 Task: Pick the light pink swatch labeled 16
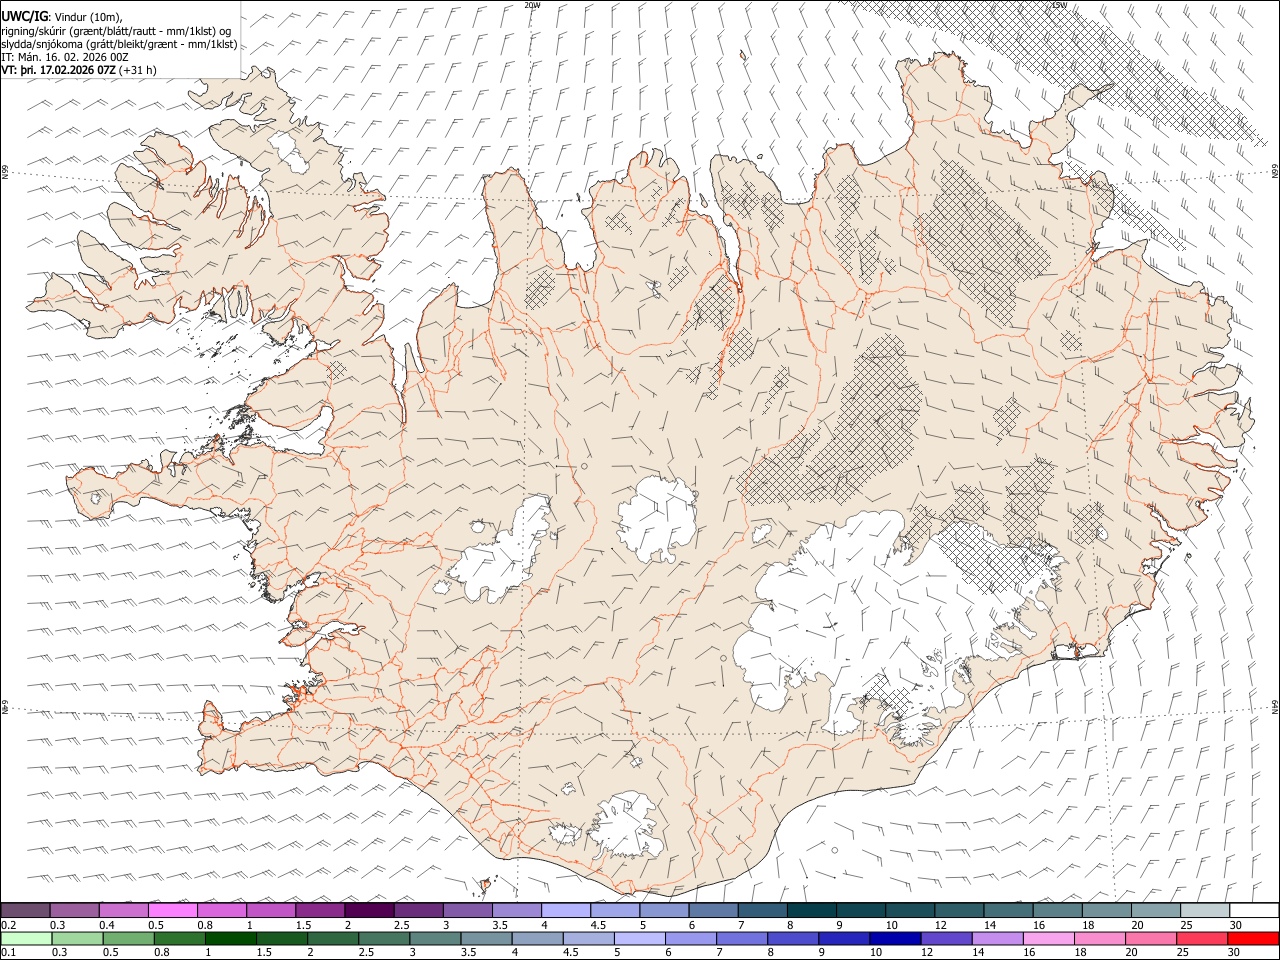click(x=1049, y=938)
